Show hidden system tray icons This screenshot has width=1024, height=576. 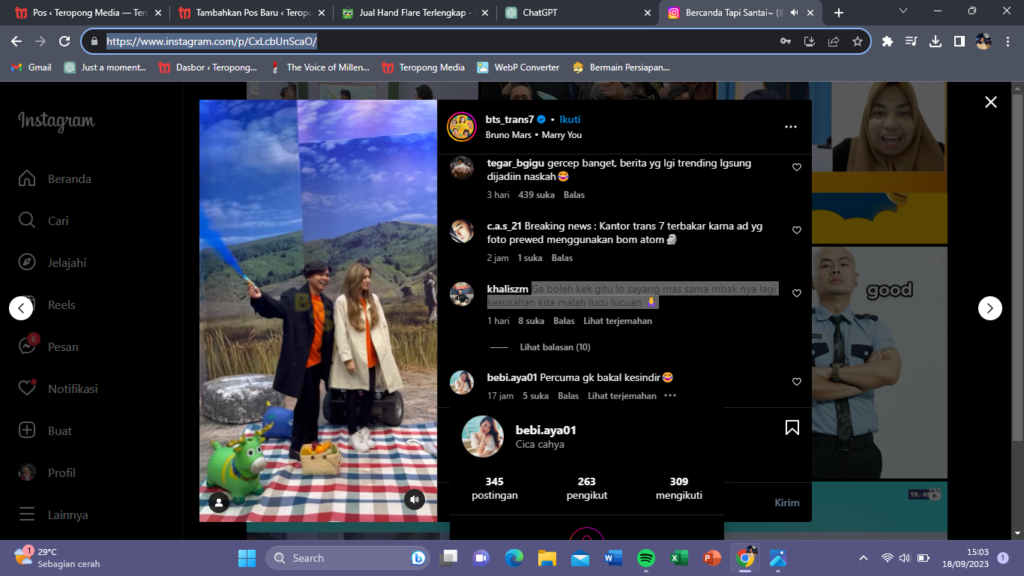pos(863,558)
